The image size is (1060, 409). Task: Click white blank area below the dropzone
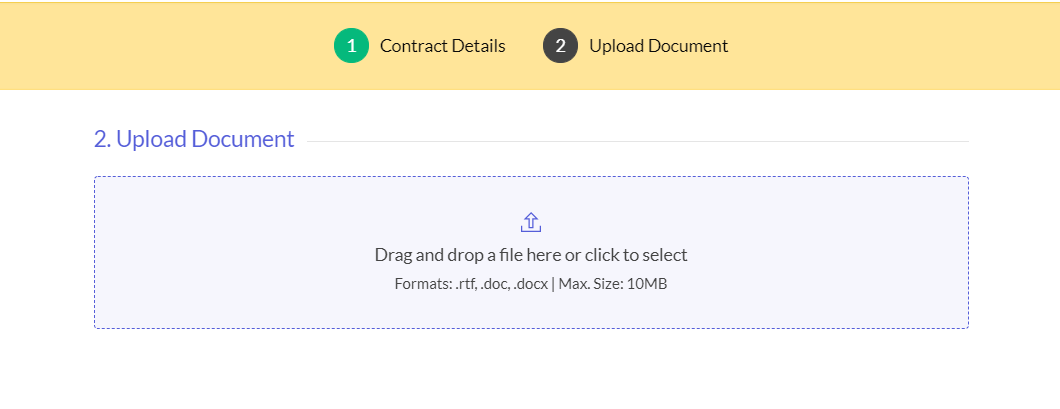point(530,370)
